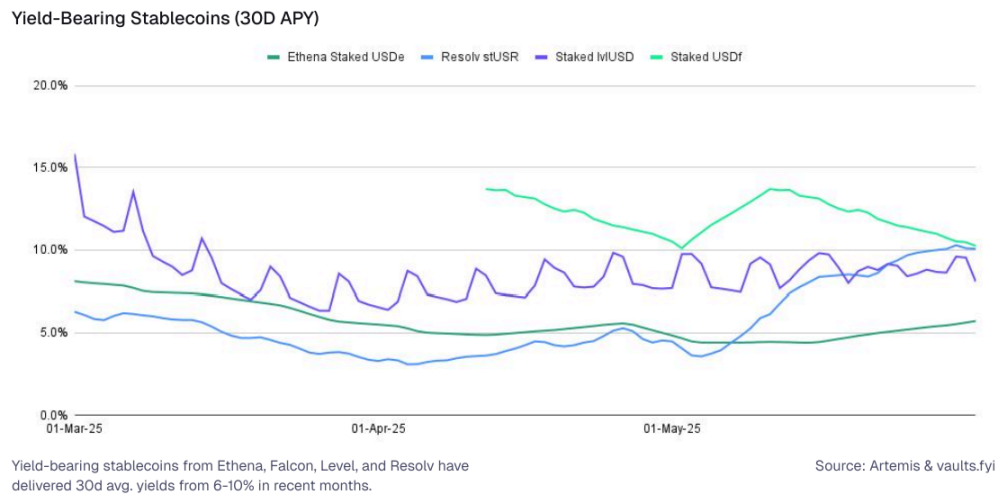Viewport: 1007px width, 503px height.
Task: Click the Source: Artemis & vaults.fyi text
Action: tap(905, 465)
